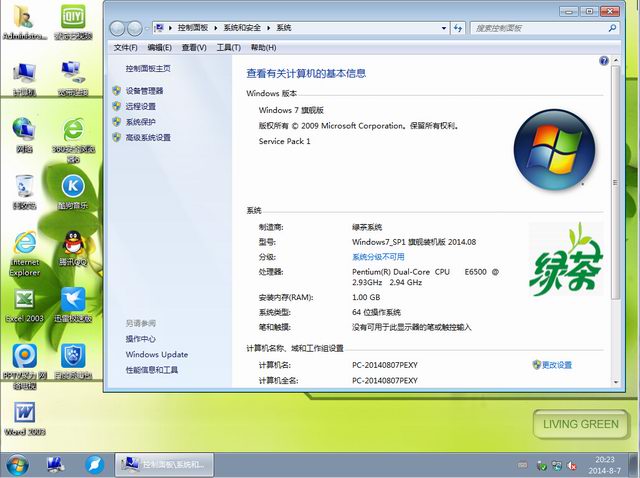
Task: Click the Windows Start orb
Action: pos(17,465)
